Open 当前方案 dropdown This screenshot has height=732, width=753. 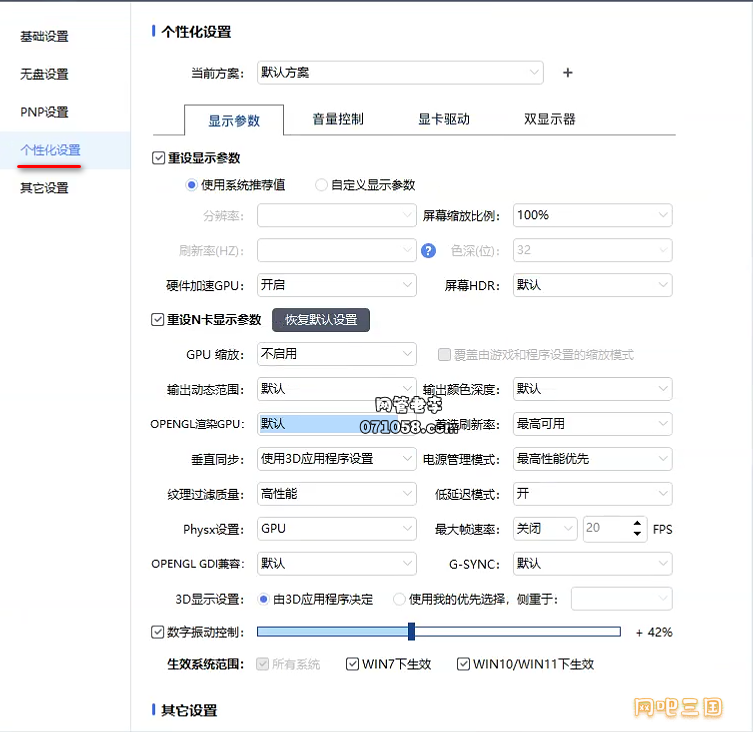(x=400, y=73)
